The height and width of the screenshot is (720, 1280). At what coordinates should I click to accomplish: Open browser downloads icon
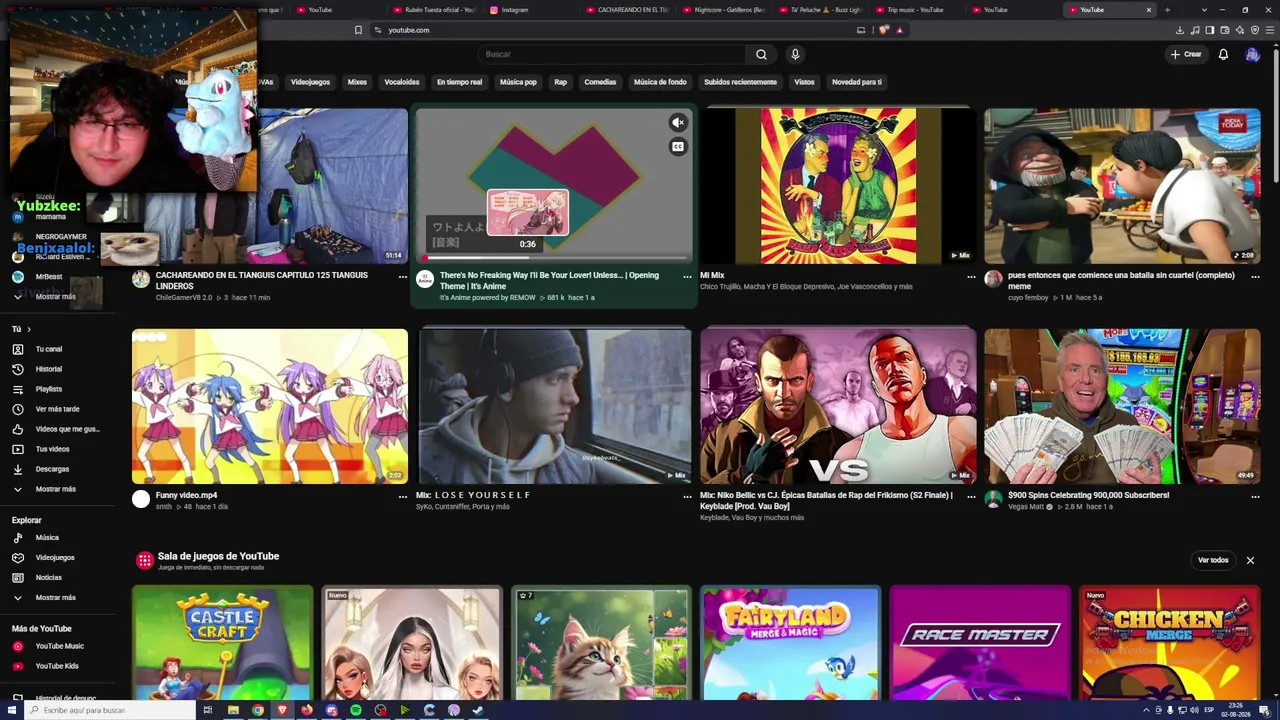point(1180,30)
